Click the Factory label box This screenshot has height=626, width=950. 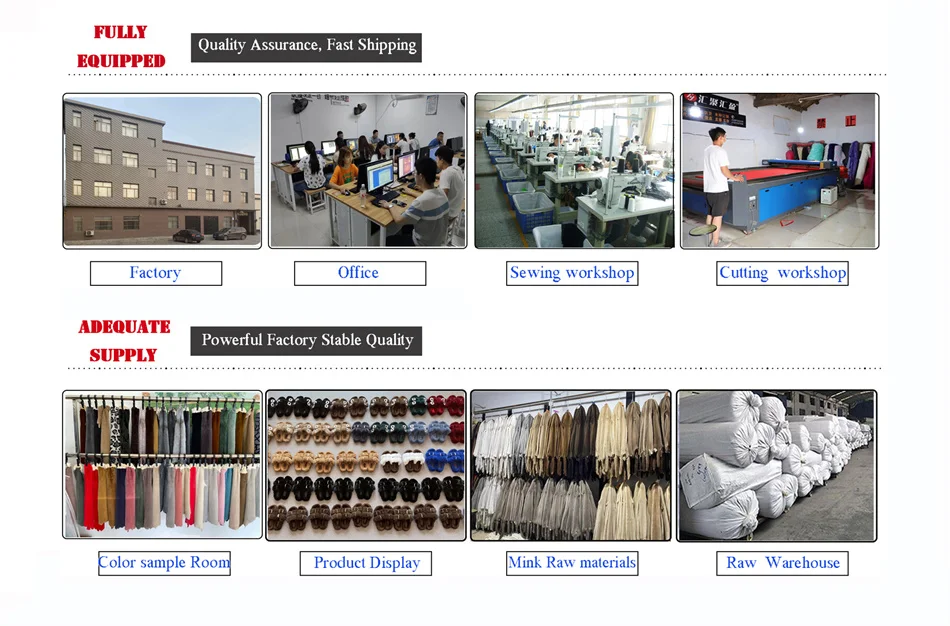click(x=156, y=273)
